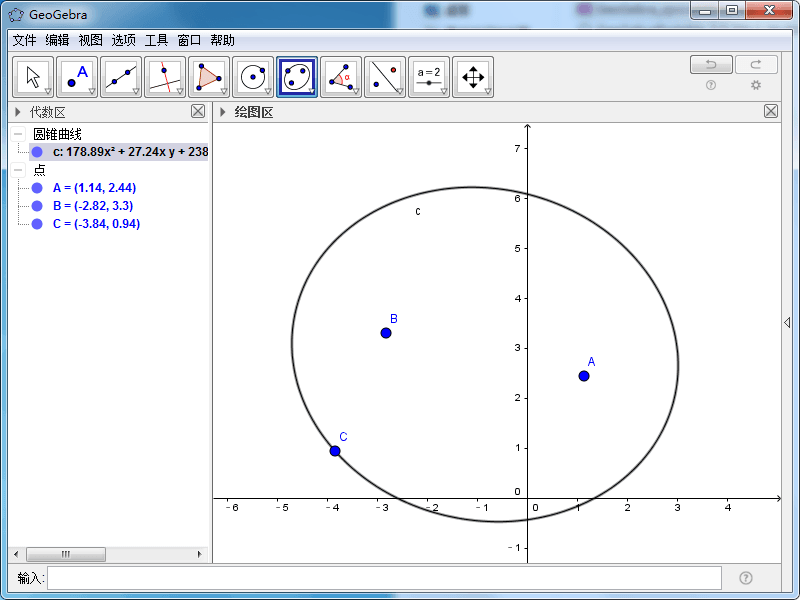Collapse the 圆锥曲线 tree group
800x600 pixels.
pyautogui.click(x=19, y=134)
